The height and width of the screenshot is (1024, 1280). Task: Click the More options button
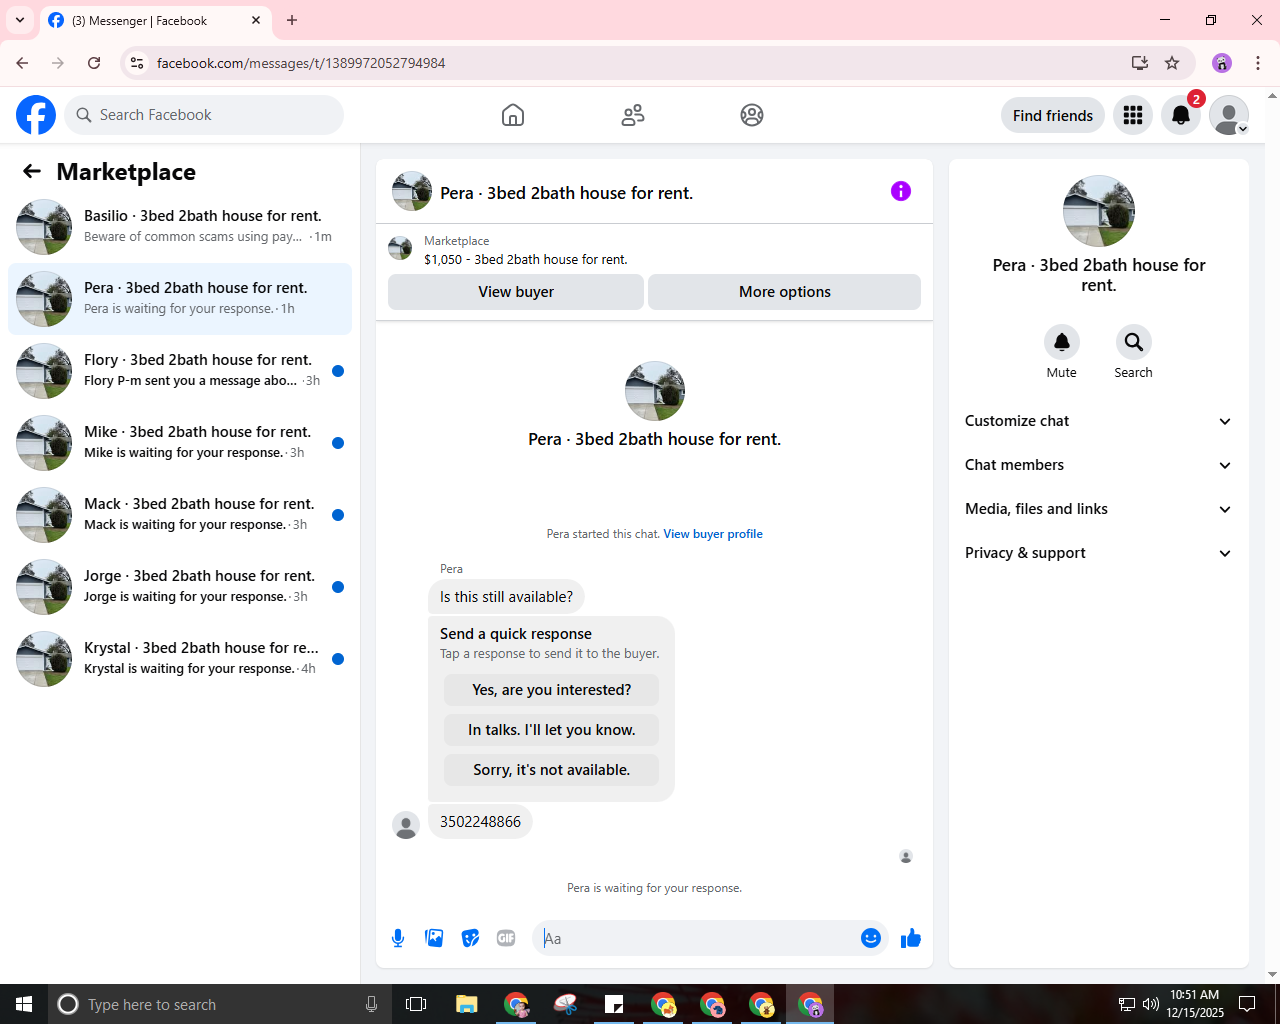point(785,292)
